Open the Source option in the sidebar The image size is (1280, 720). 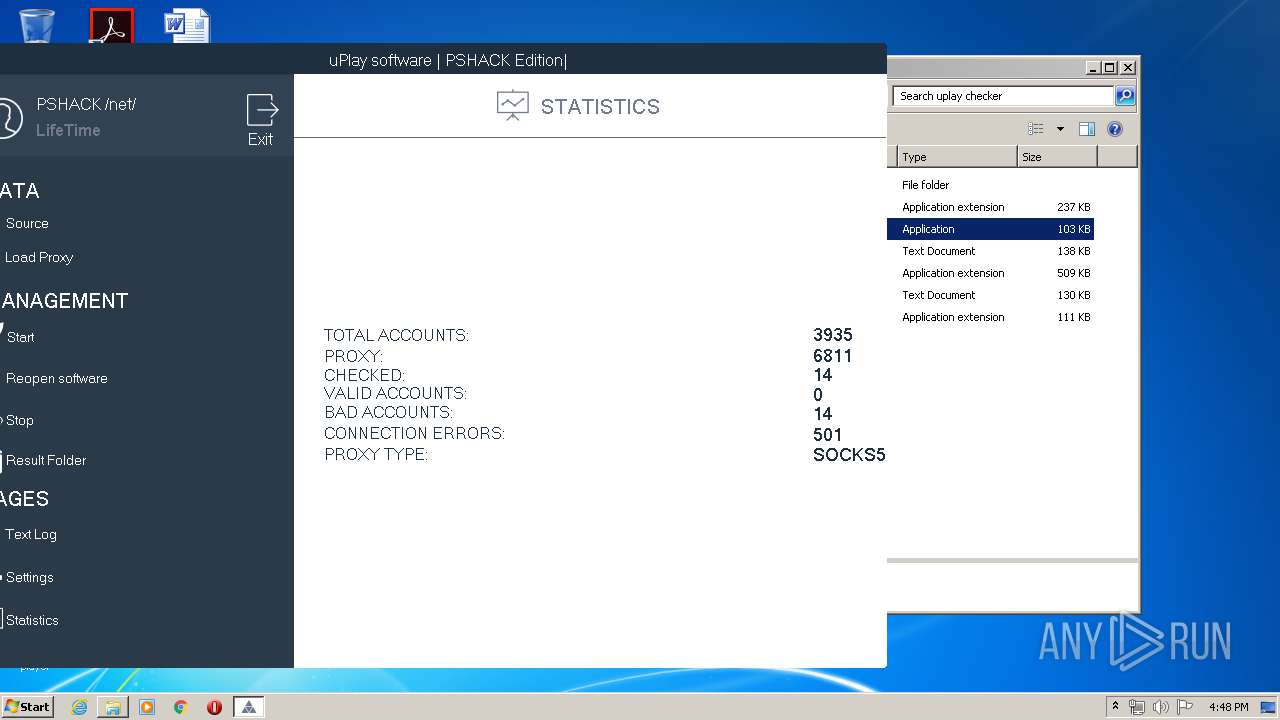tap(27, 223)
